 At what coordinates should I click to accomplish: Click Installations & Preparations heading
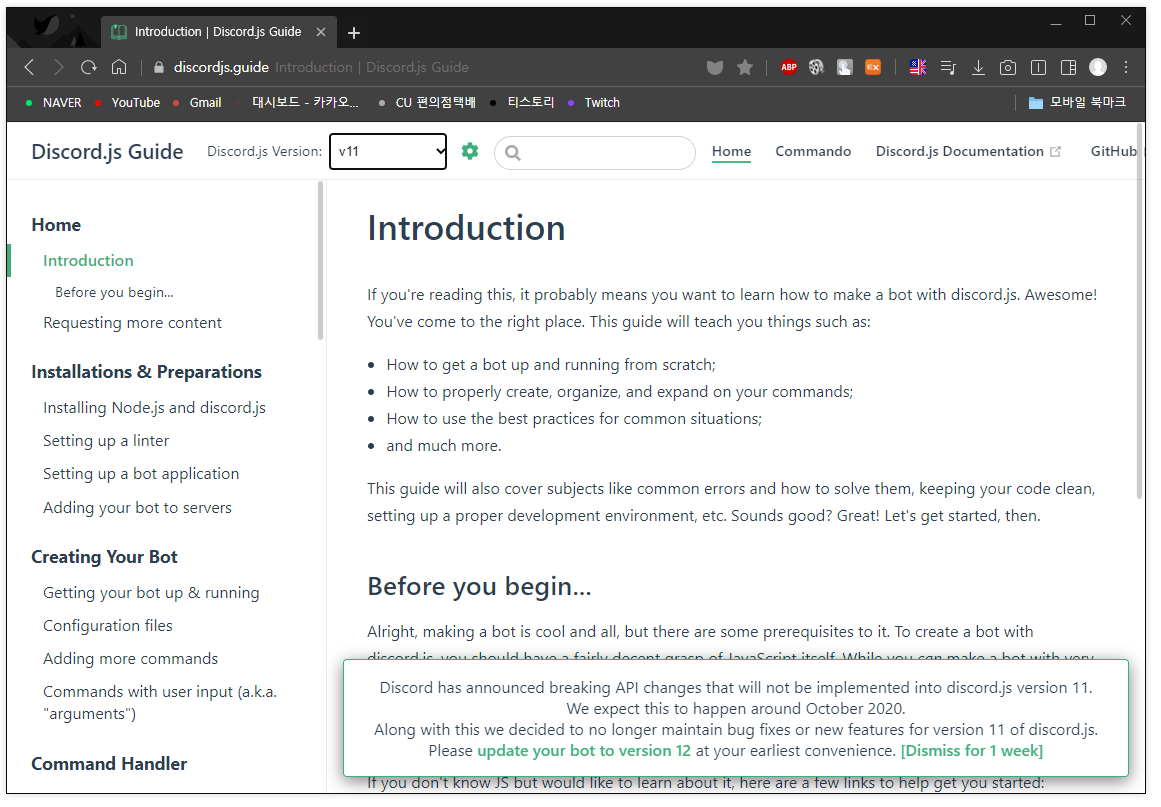(147, 372)
